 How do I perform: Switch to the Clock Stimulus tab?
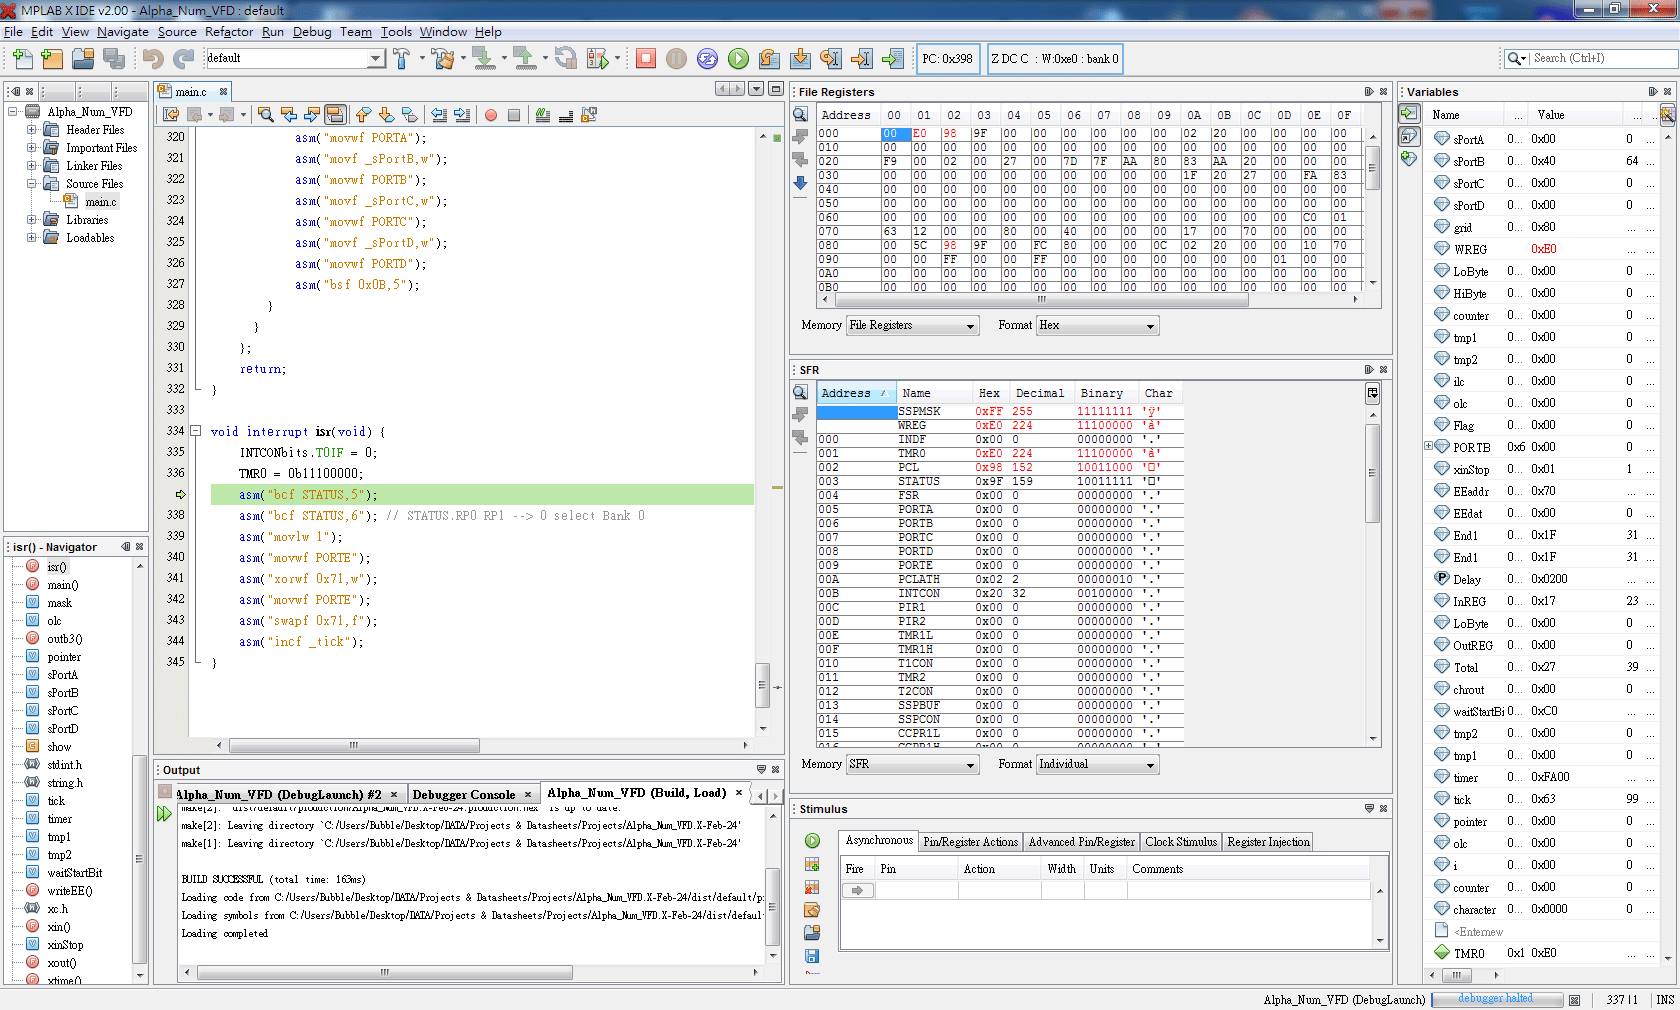tap(1181, 842)
